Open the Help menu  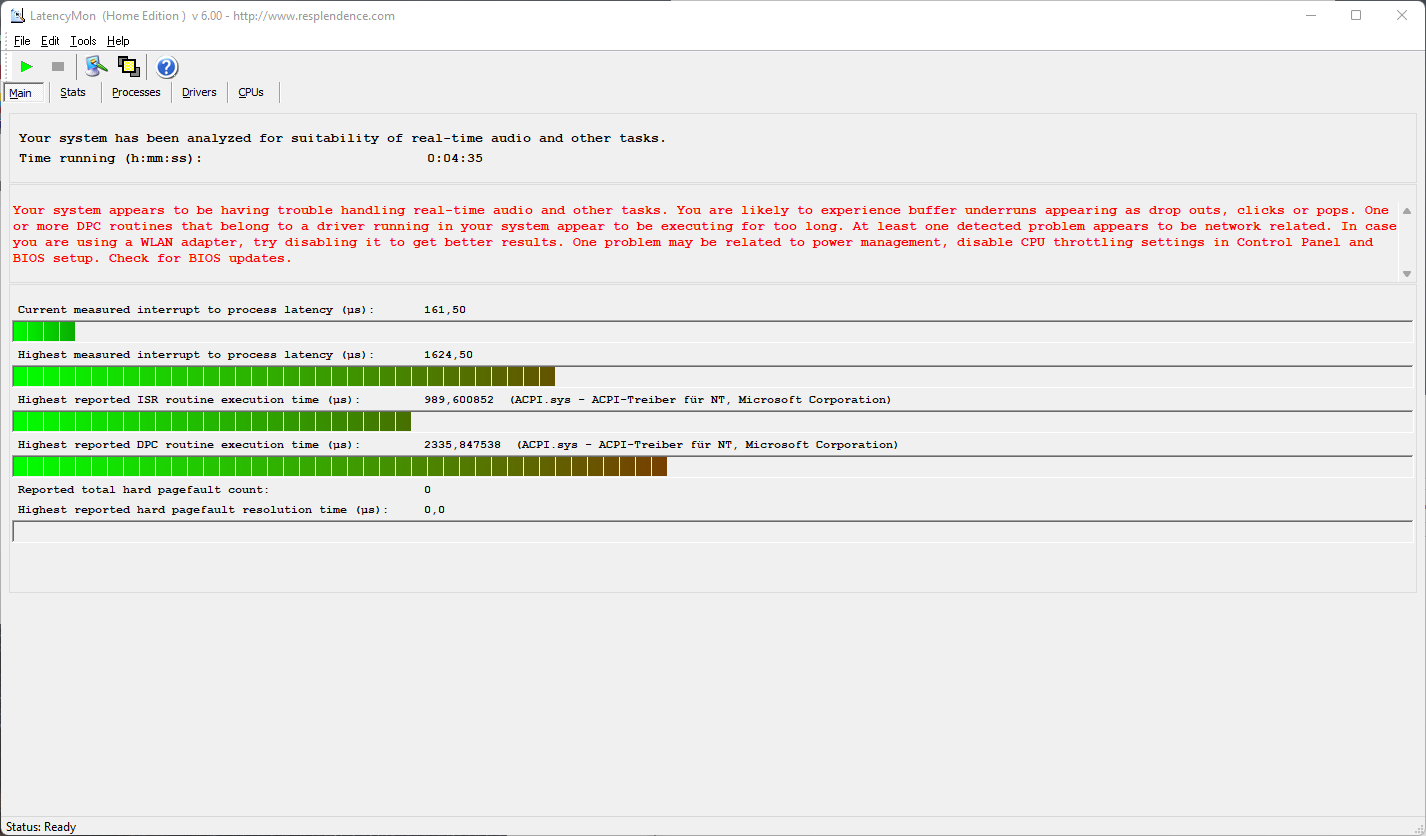pyautogui.click(x=118, y=41)
